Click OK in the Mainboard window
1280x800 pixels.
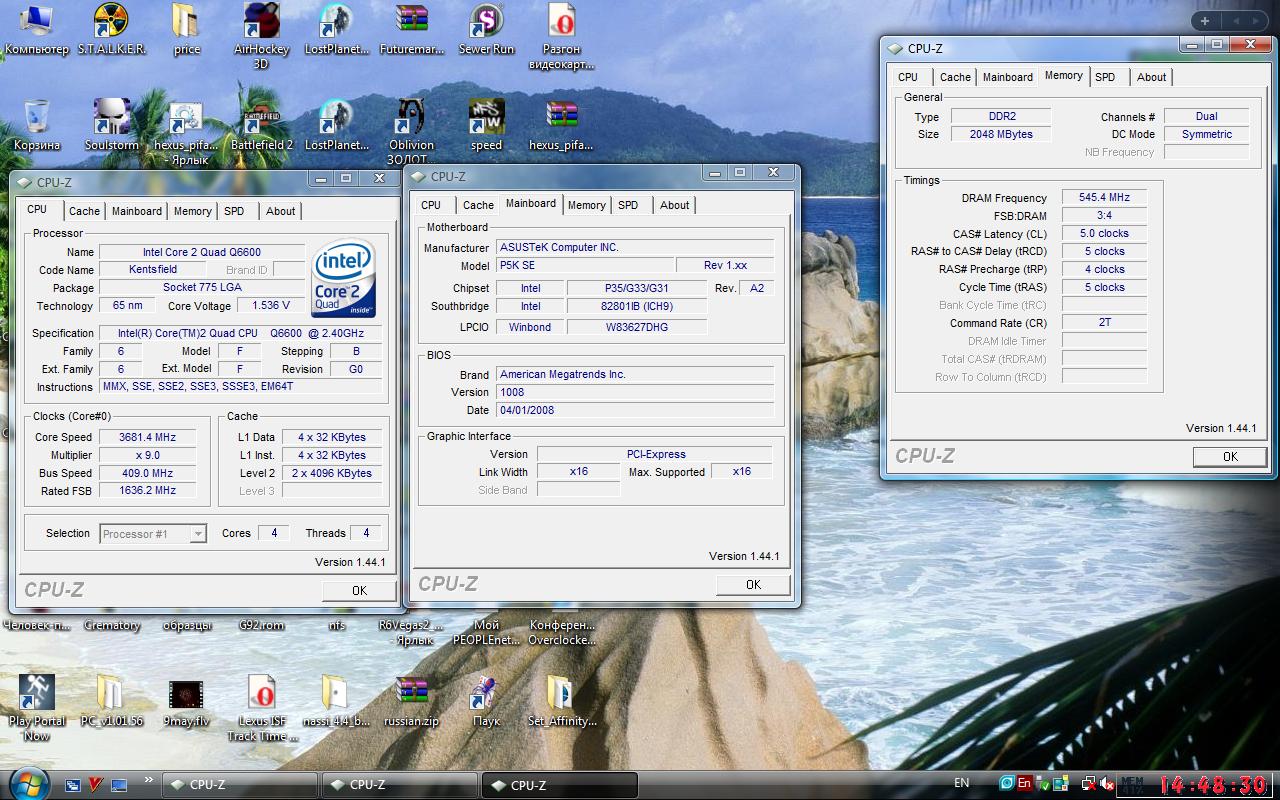coord(753,584)
